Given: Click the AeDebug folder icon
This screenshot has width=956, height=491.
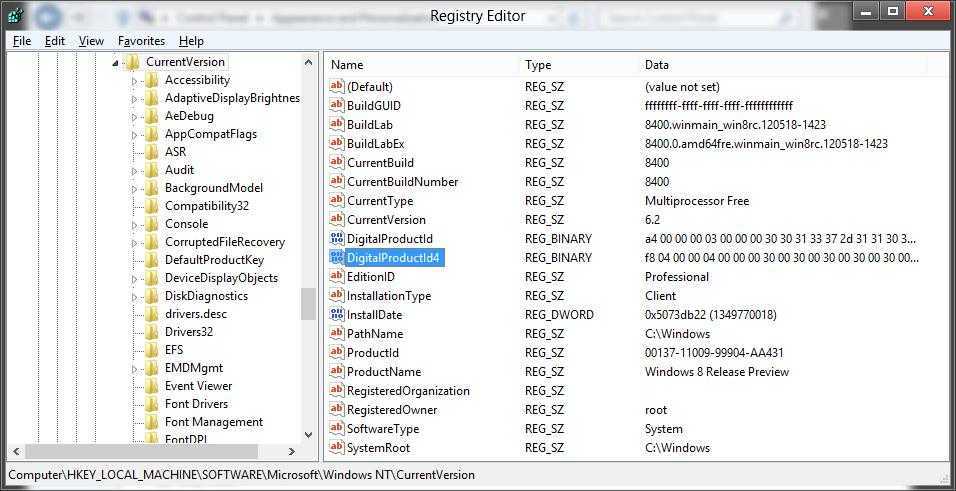Looking at the screenshot, I should click(x=152, y=116).
